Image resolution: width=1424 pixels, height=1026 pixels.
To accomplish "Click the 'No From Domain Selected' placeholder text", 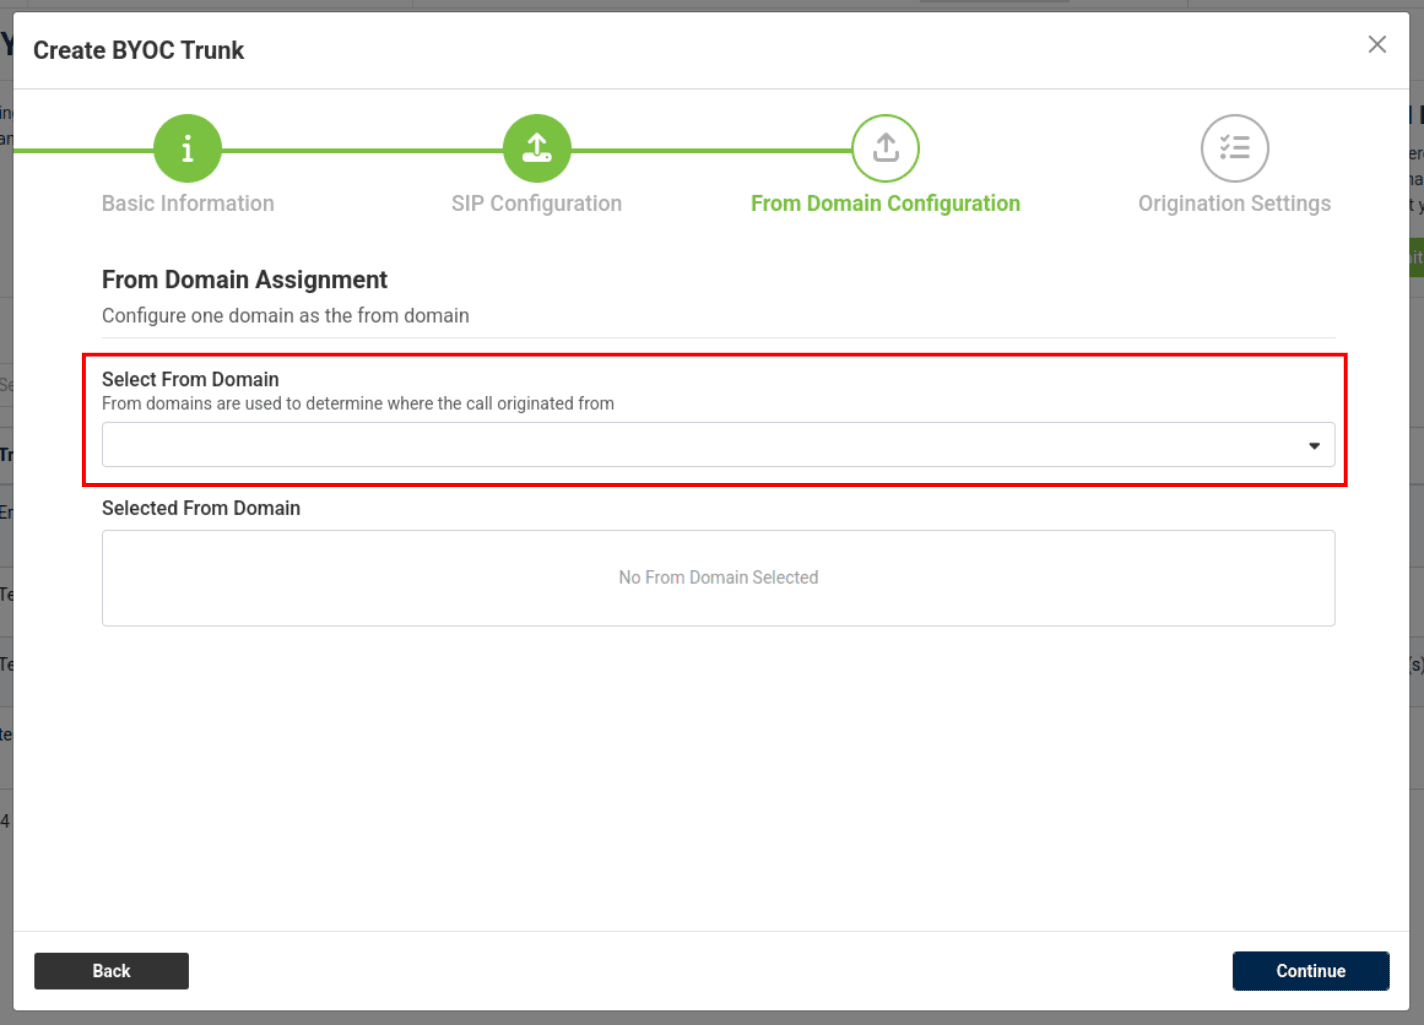I will (718, 578).
